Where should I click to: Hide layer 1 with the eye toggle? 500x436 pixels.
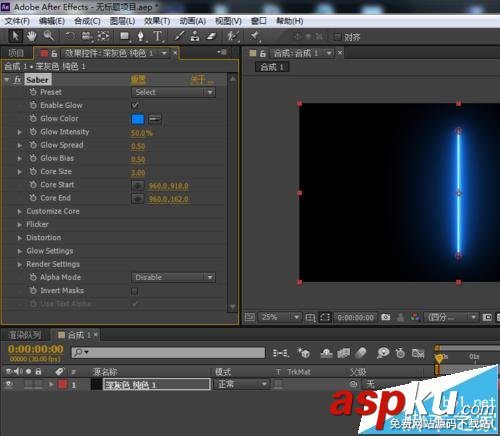pos(9,384)
